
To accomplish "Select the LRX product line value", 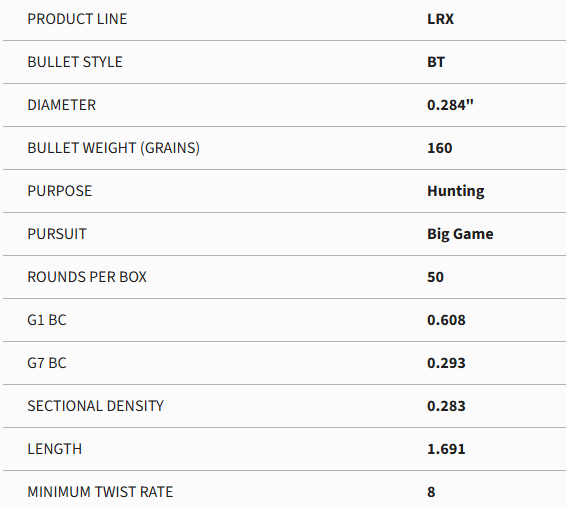I will point(440,19).
